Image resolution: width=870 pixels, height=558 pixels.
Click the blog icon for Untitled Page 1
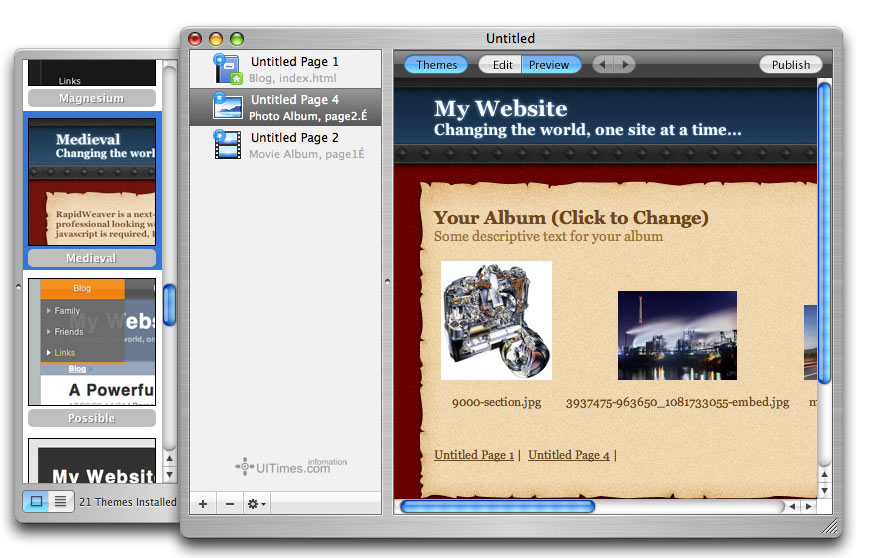[228, 69]
